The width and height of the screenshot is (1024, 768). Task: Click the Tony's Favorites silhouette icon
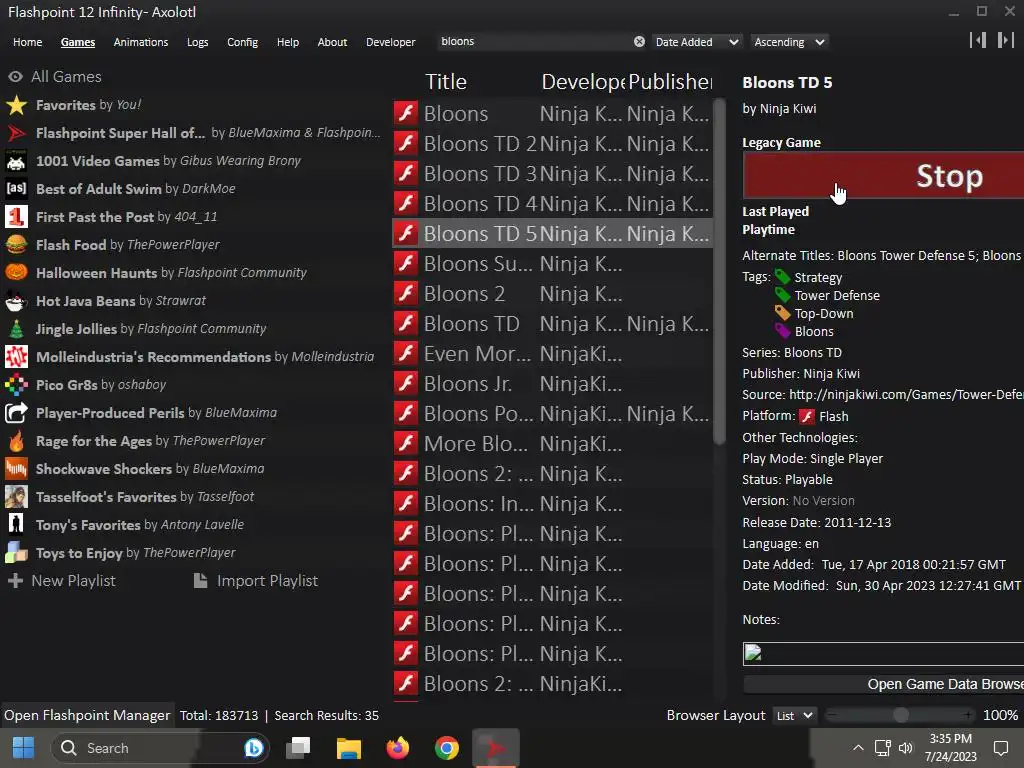pyautogui.click(x=16, y=525)
